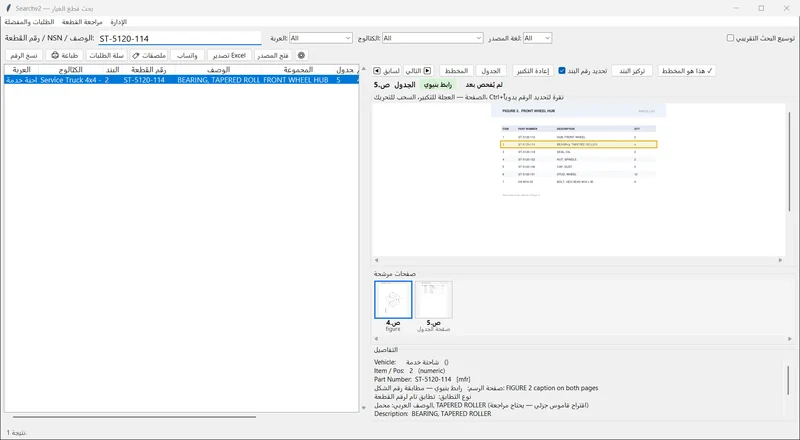Sort by the المجموعة group column header
Viewport: 800px width, 440px height.
click(297, 69)
